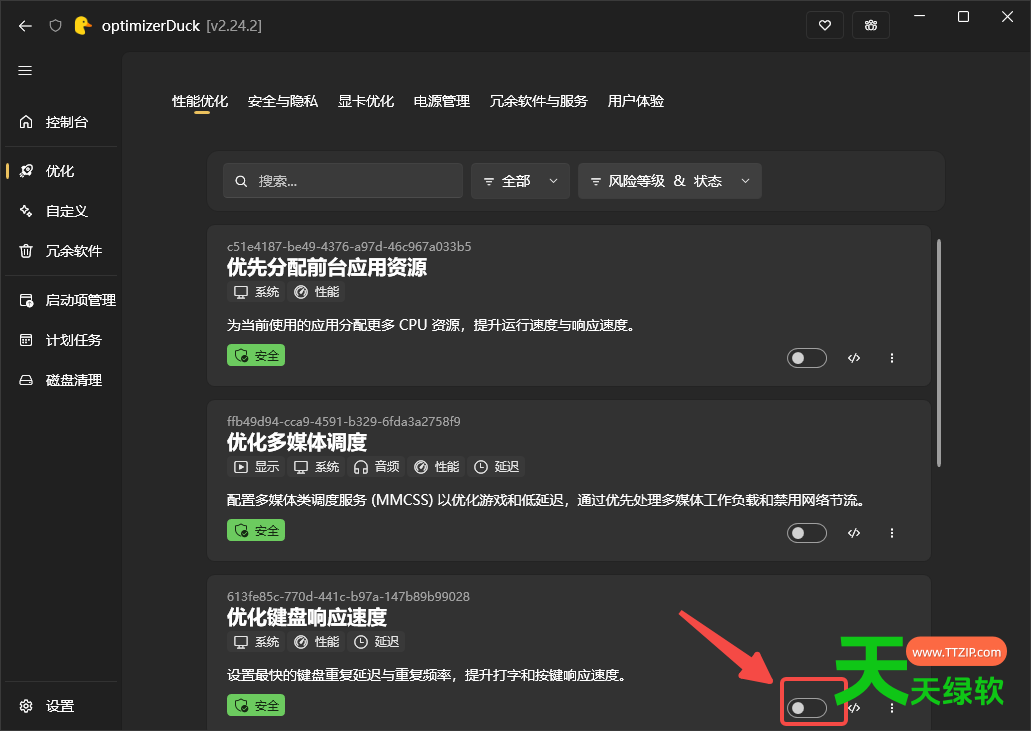1031x731 pixels.
Task: Switch to 性能优化 tab
Action: (x=200, y=101)
